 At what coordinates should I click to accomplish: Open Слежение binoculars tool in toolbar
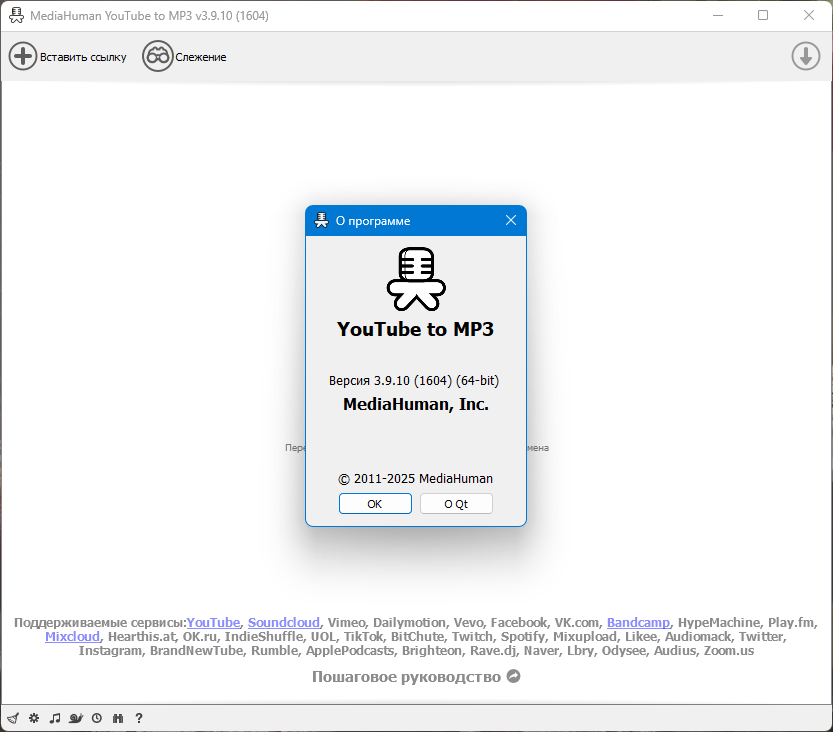point(157,56)
